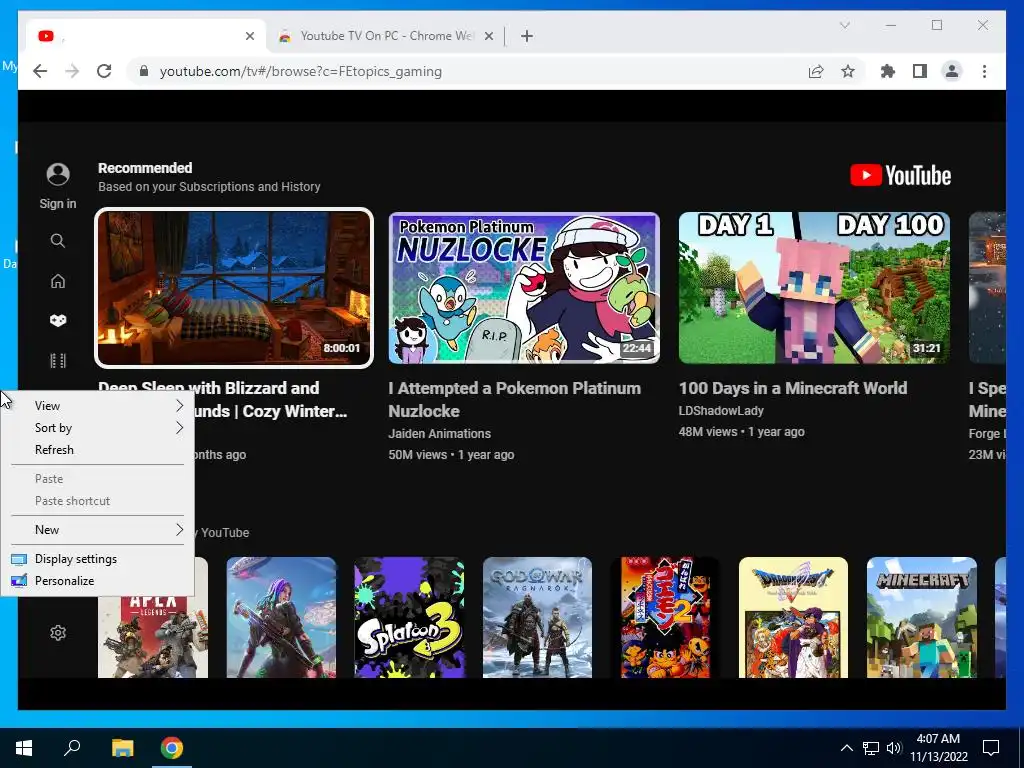Show hidden system tray icons
The height and width of the screenshot is (768, 1024).
pos(846,748)
